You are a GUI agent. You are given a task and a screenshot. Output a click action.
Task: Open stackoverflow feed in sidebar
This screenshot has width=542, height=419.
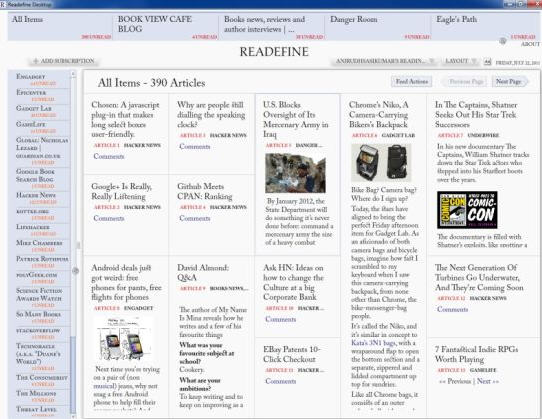(43, 333)
